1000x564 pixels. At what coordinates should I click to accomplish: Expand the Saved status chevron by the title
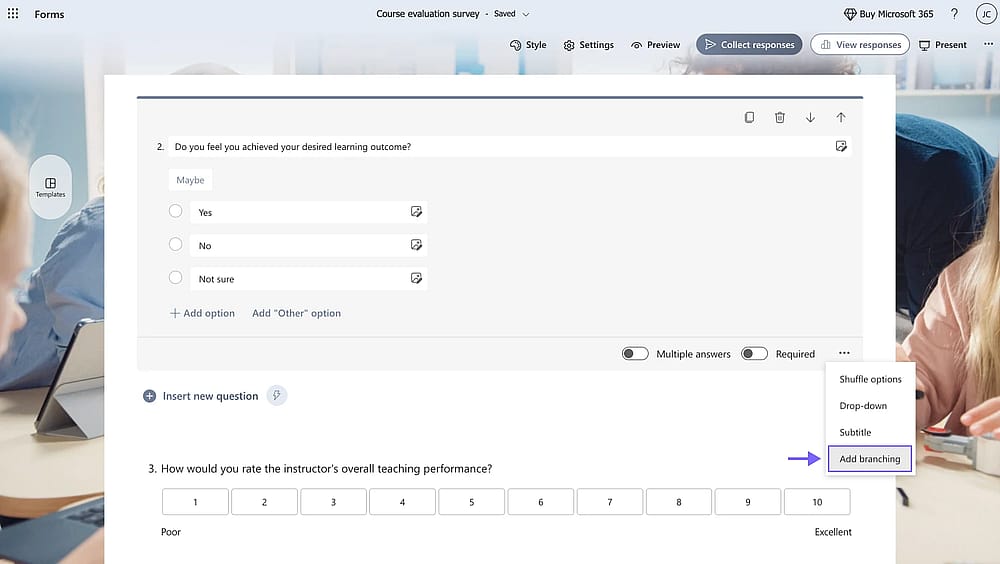(526, 14)
